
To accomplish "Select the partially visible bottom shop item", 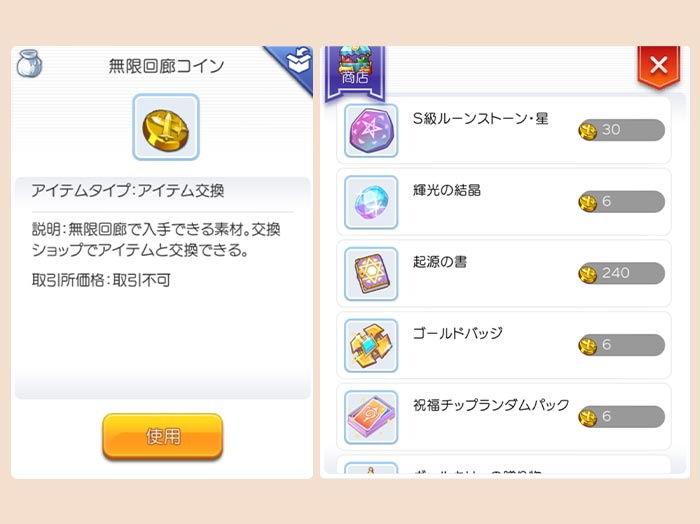I will 504,465.
